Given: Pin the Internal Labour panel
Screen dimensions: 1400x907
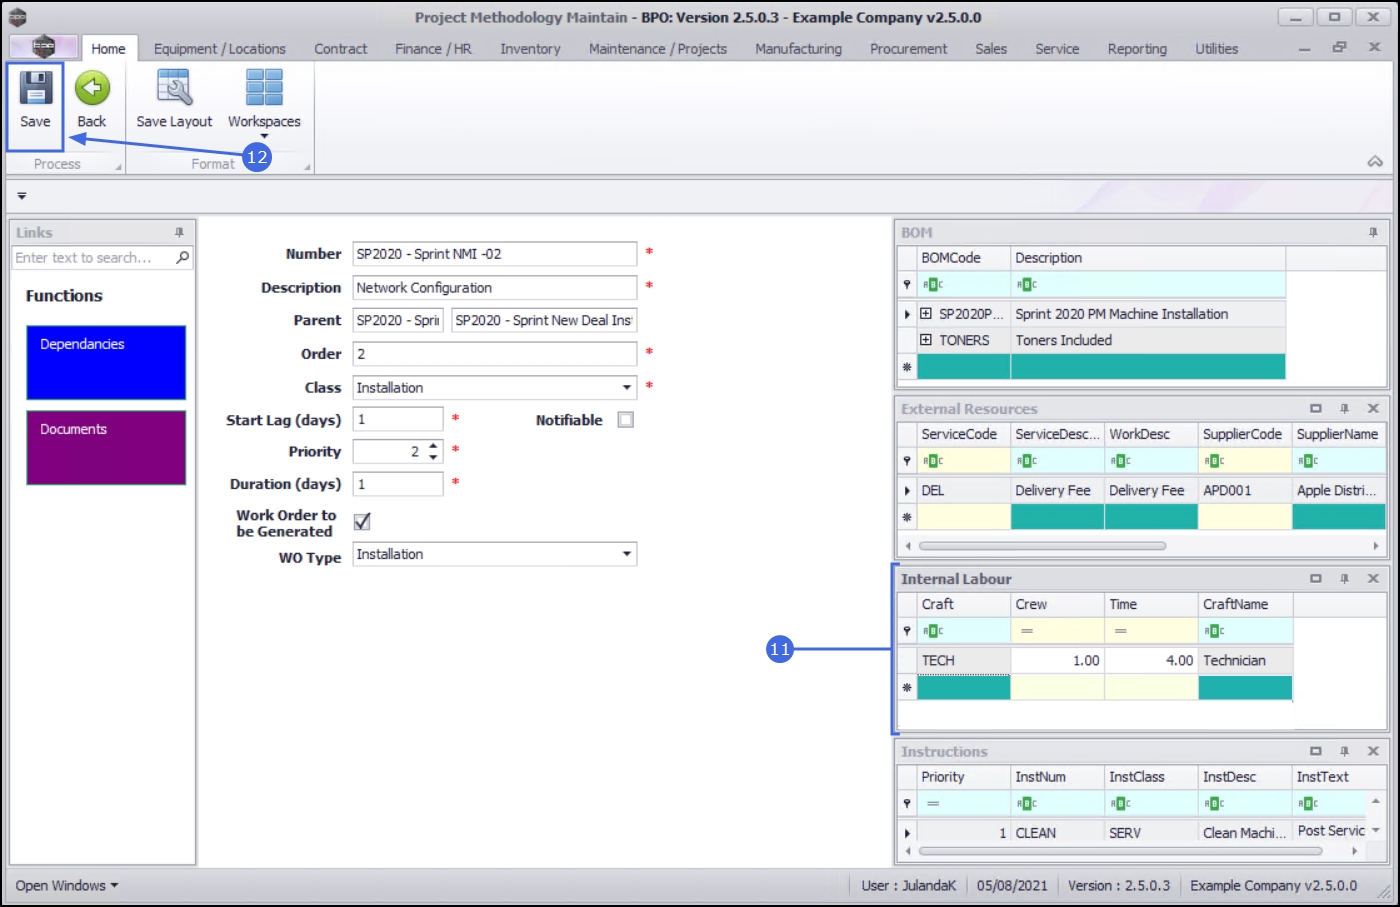Looking at the screenshot, I should click(1345, 579).
